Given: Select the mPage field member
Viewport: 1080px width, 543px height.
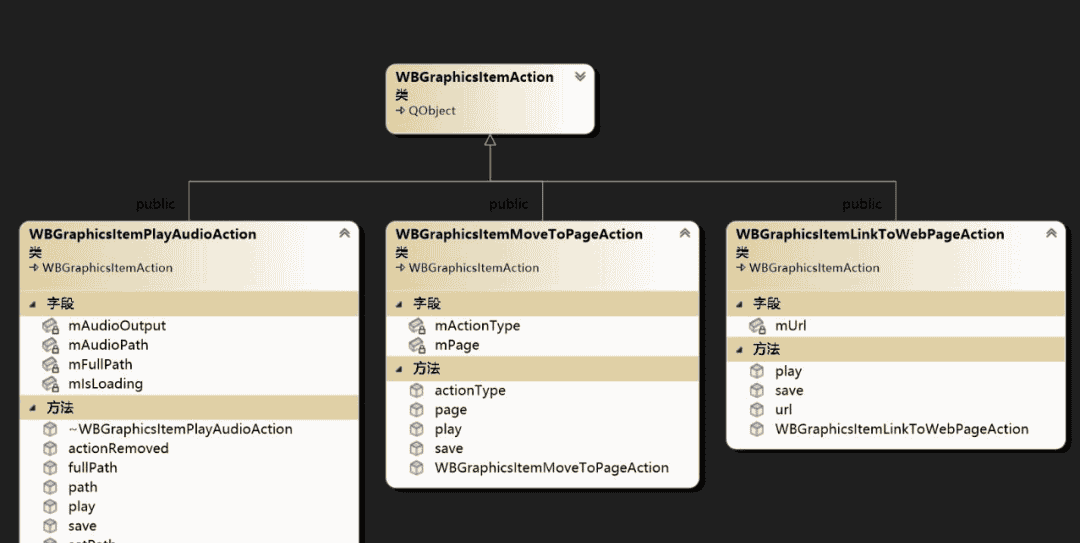Looking at the screenshot, I should click(x=457, y=345).
